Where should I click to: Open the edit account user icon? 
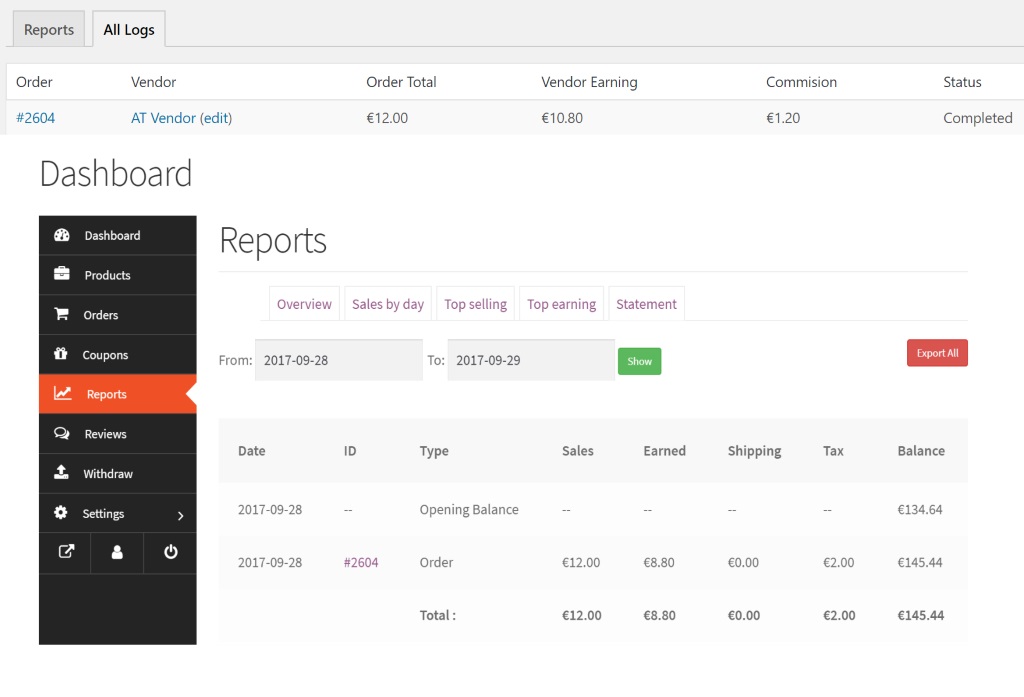coord(117,552)
